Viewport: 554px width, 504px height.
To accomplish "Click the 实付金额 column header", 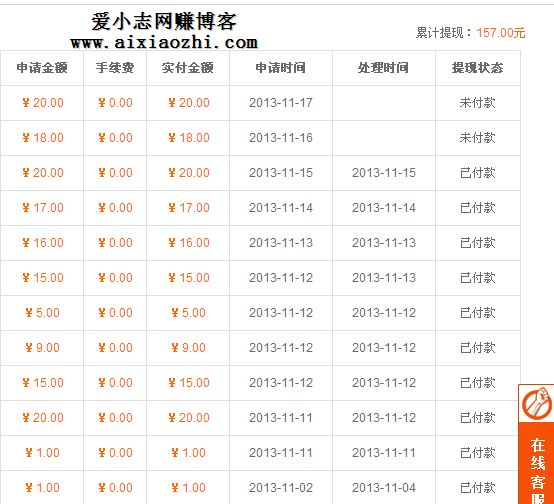I will pos(188,68).
